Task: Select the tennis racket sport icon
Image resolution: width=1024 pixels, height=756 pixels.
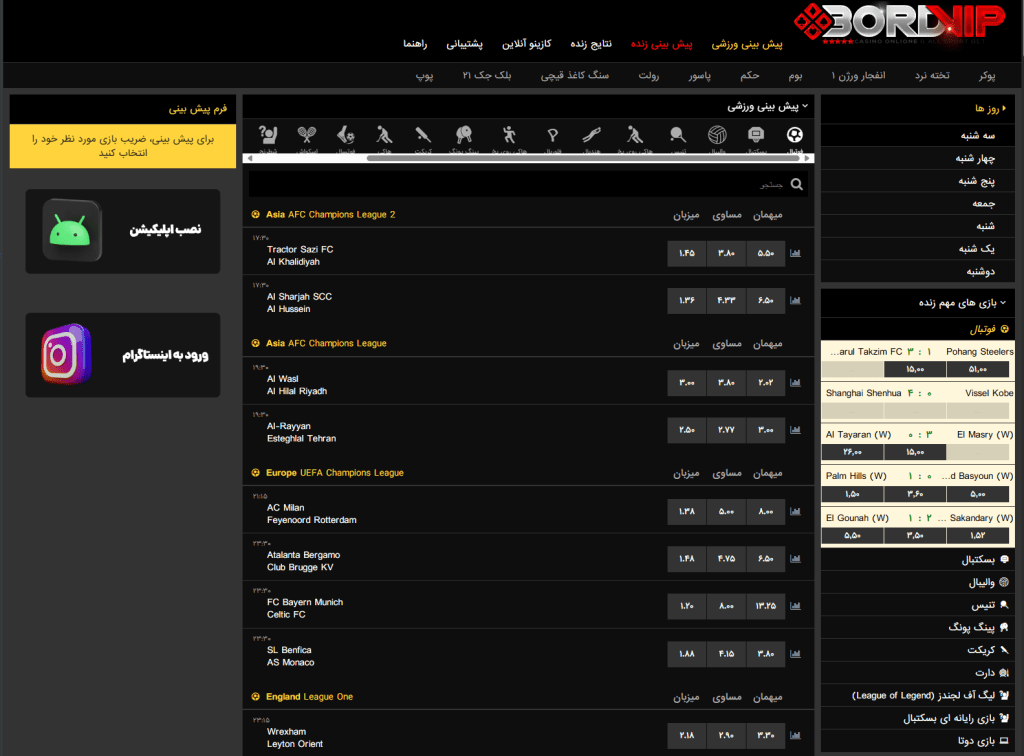Action: click(678, 135)
